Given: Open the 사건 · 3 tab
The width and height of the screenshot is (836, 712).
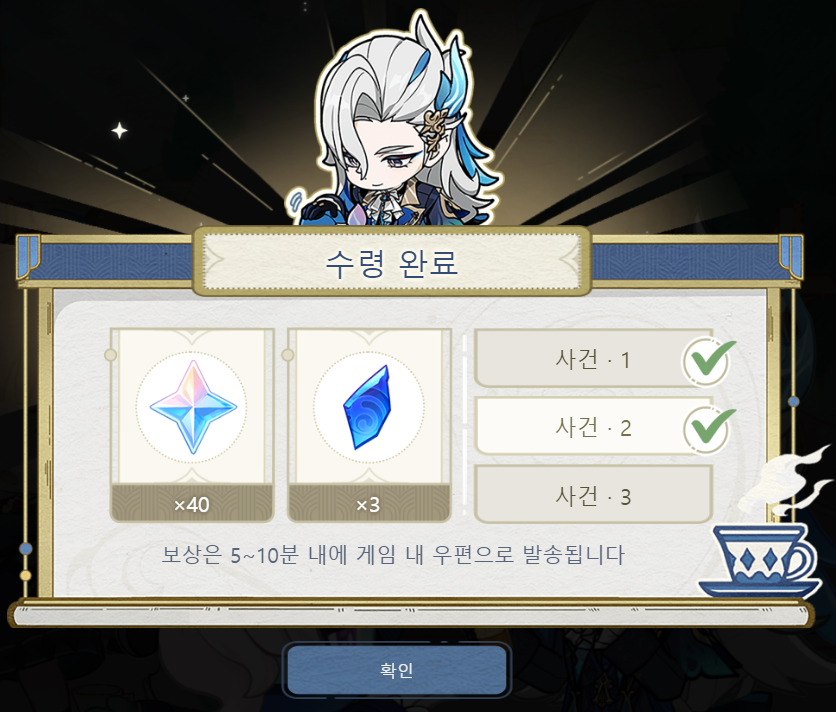Looking at the screenshot, I should [593, 495].
